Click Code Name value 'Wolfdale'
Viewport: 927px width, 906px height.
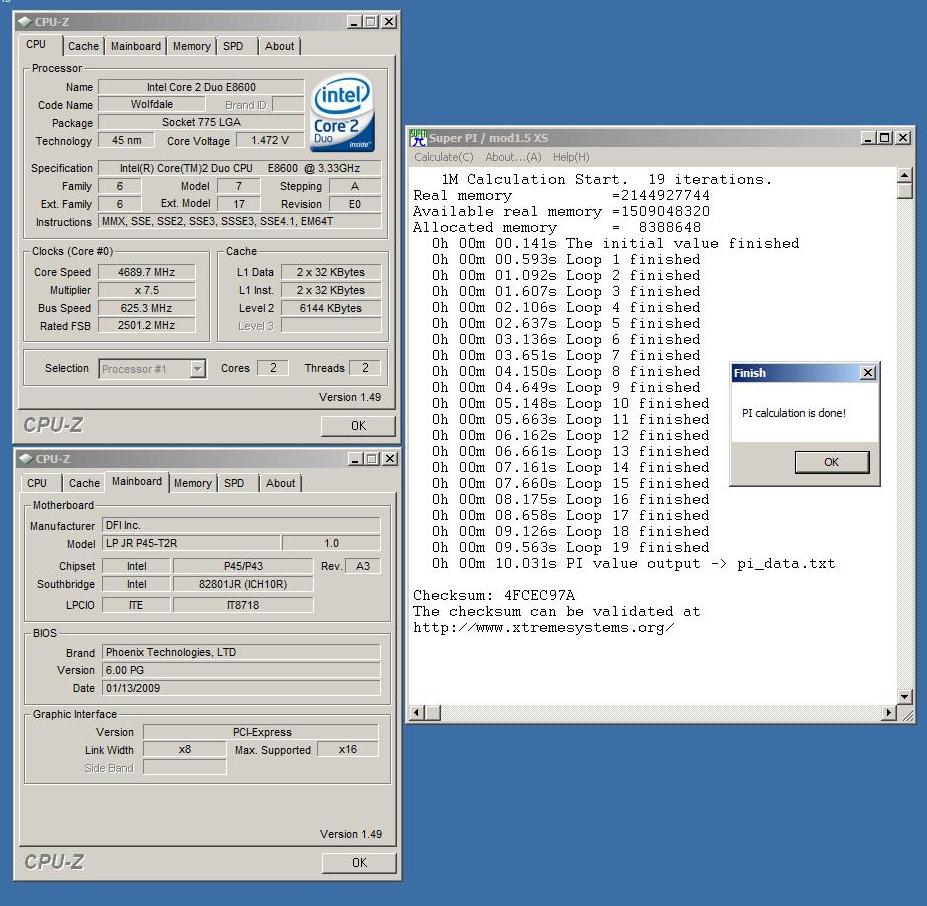152,105
